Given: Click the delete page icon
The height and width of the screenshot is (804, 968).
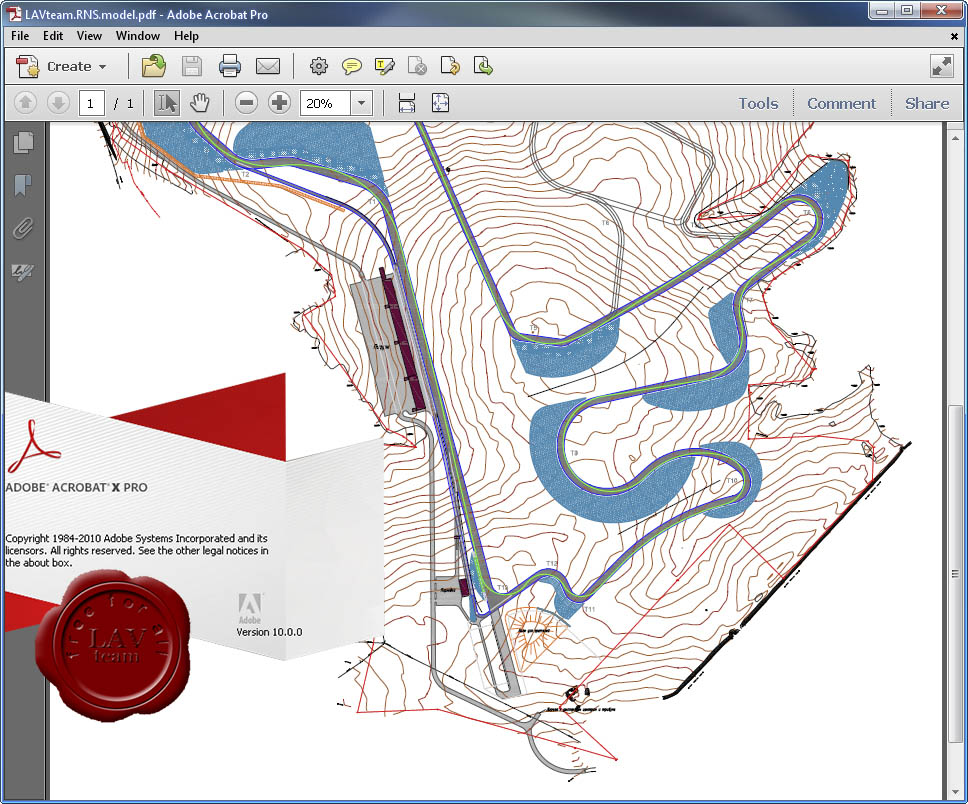Looking at the screenshot, I should (417, 66).
